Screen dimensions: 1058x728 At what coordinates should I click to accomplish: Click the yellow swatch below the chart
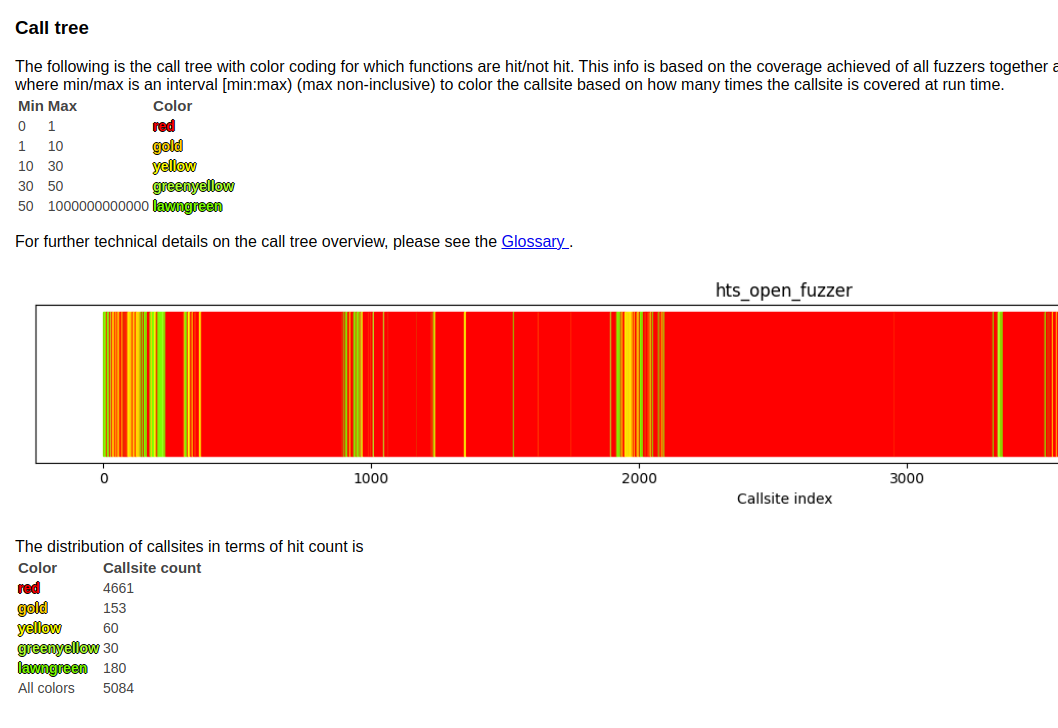click(x=39, y=628)
